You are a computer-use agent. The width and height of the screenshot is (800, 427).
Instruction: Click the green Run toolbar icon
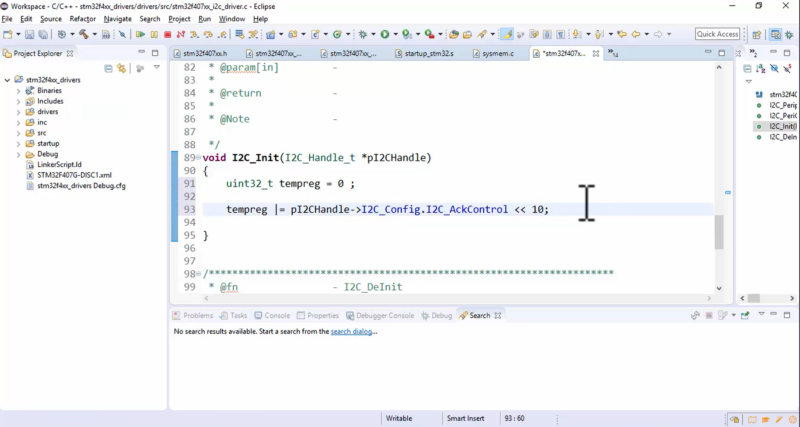385,34
